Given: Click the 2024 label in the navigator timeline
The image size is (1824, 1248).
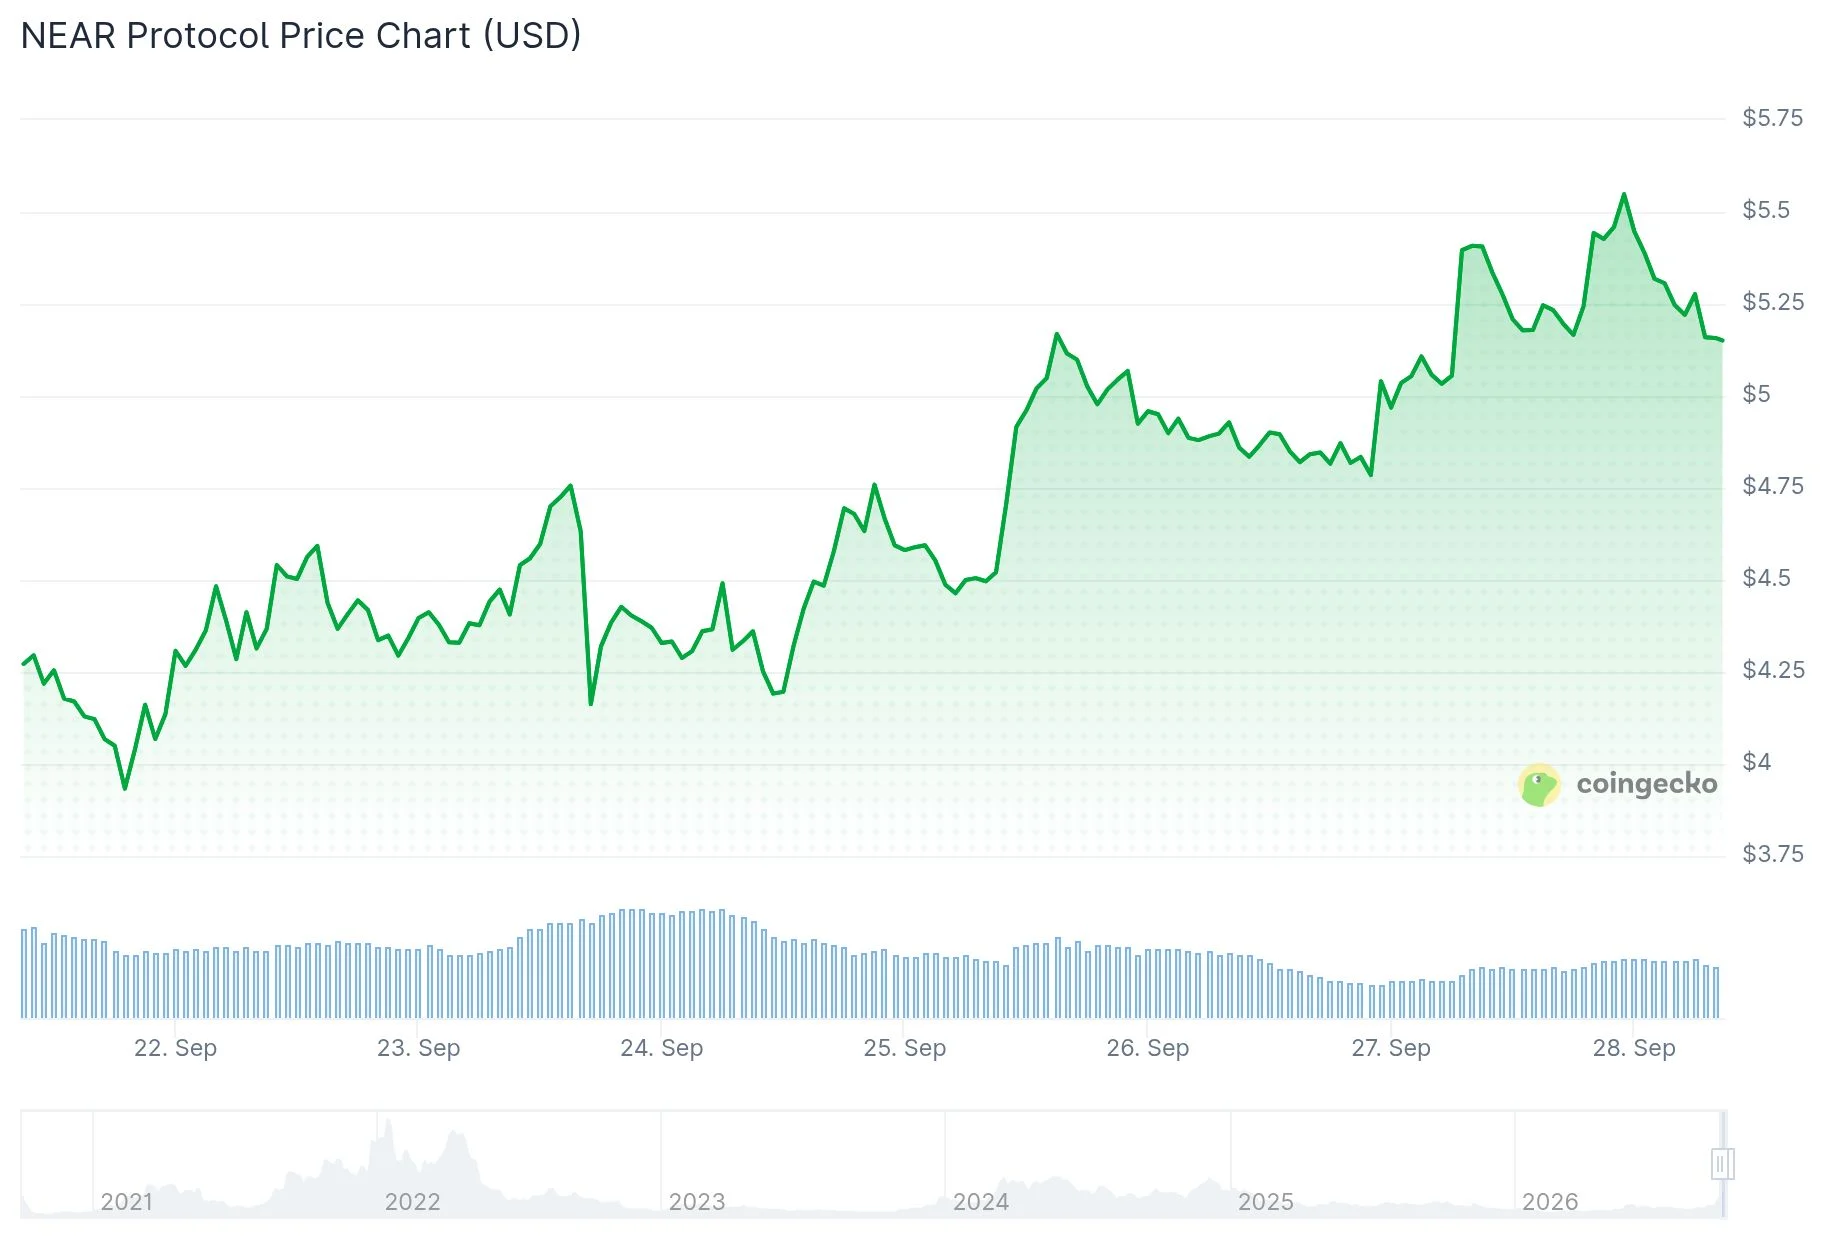Looking at the screenshot, I should pyautogui.click(x=981, y=1201).
